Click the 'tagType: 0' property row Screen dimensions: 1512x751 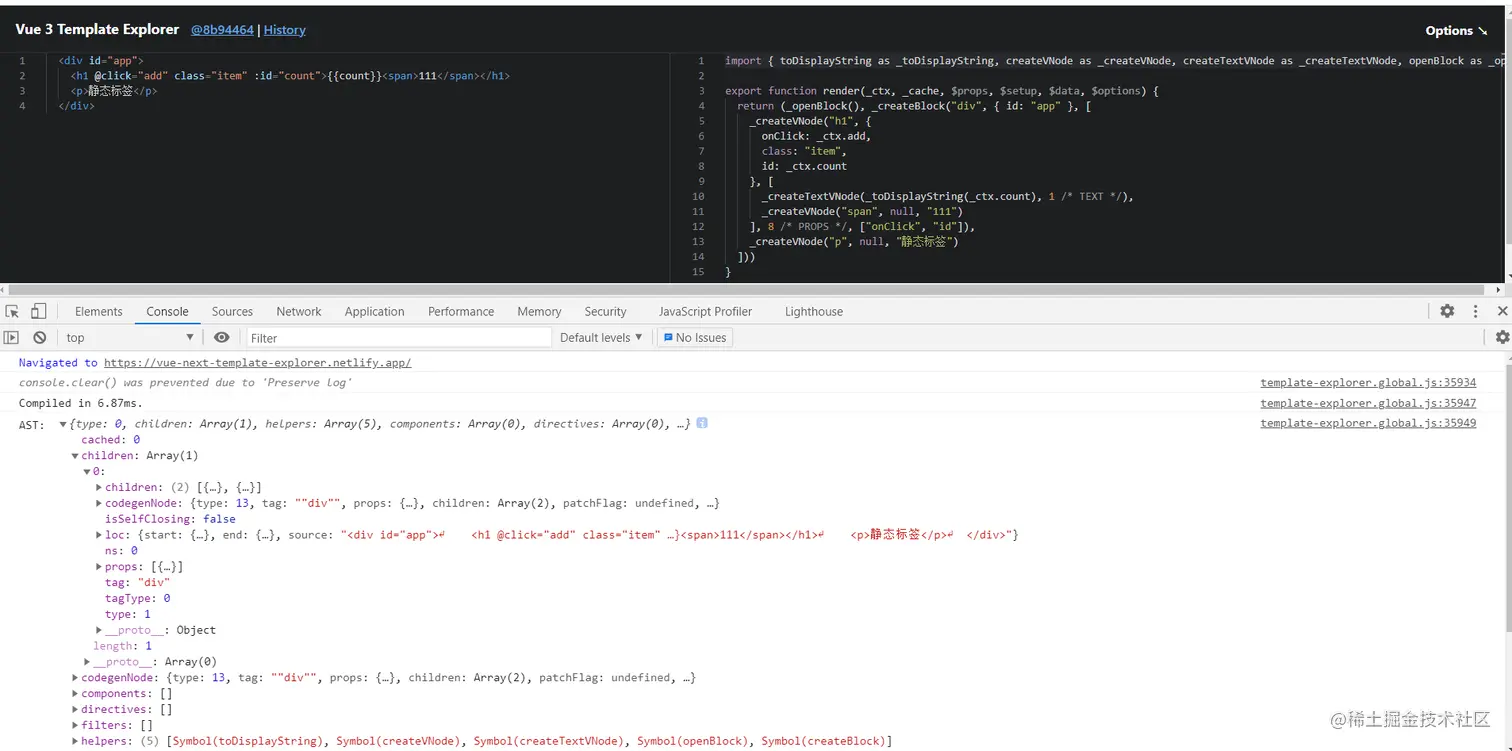pyautogui.click(x=137, y=599)
